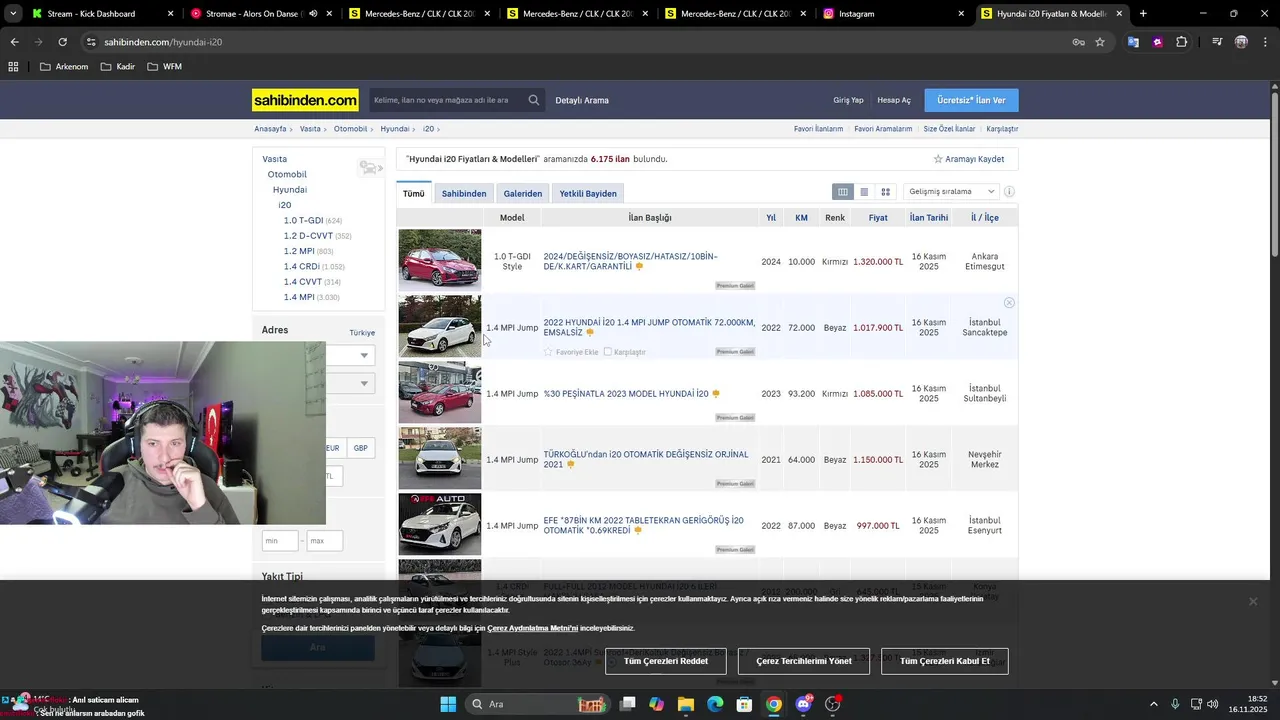Click Çerez Tercihlerimi Yönet button
Screen dimensions: 1280x720
point(804,661)
